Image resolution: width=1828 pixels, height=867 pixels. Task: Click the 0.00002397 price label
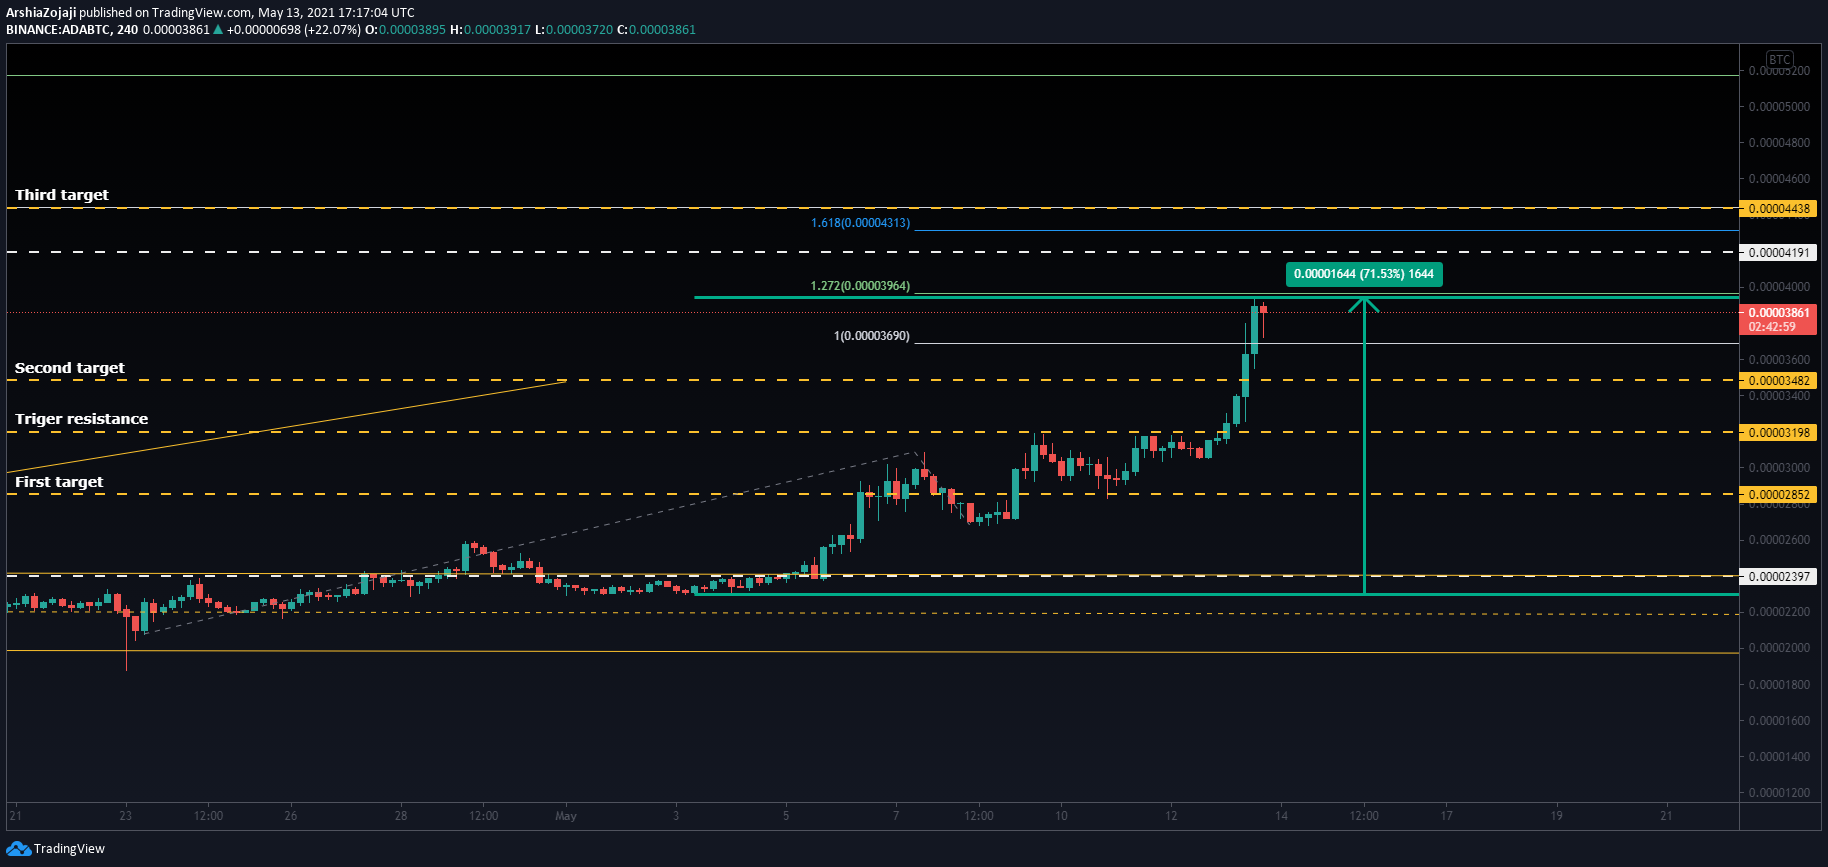point(1778,577)
